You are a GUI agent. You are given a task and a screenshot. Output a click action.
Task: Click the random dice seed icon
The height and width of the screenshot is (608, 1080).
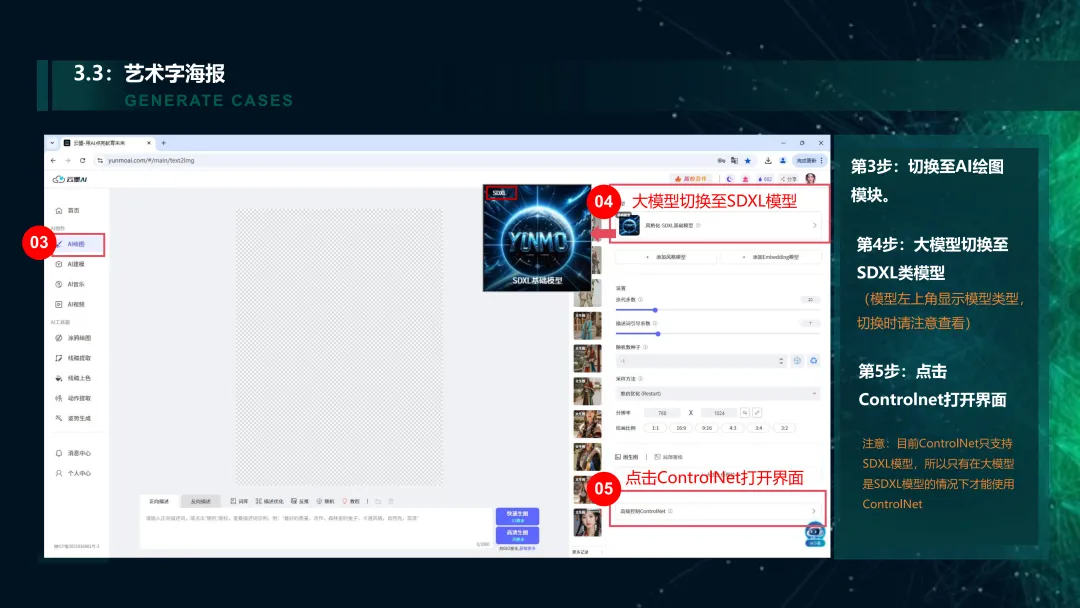(x=797, y=361)
